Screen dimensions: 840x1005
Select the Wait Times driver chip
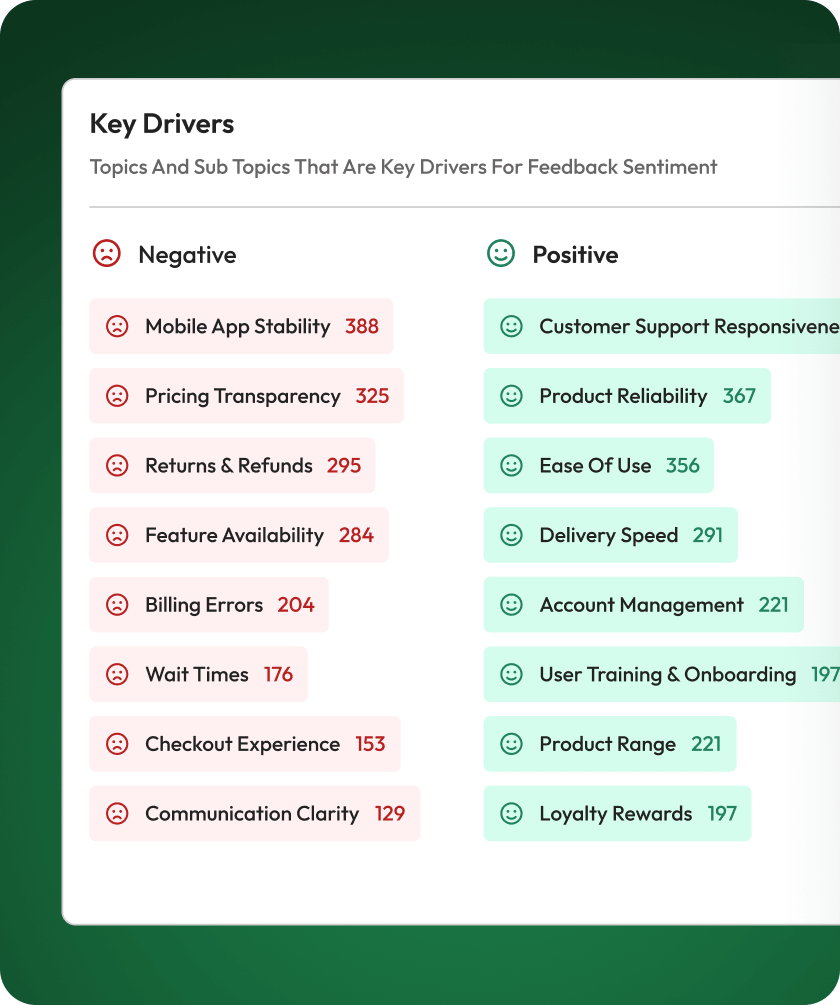[199, 675]
